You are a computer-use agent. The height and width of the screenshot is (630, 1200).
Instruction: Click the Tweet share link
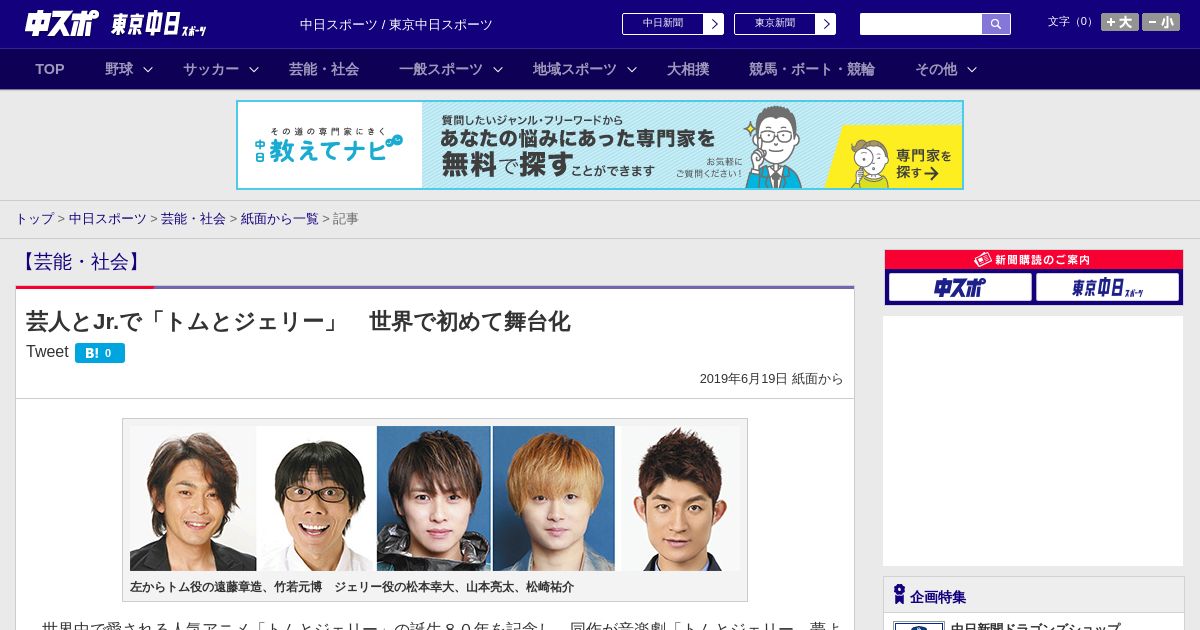click(47, 352)
